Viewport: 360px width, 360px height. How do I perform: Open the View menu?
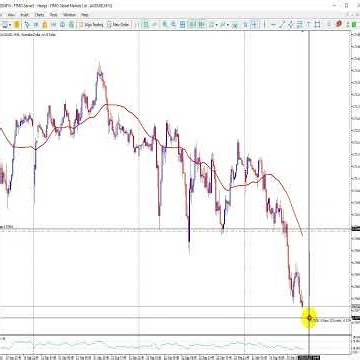click(11, 15)
